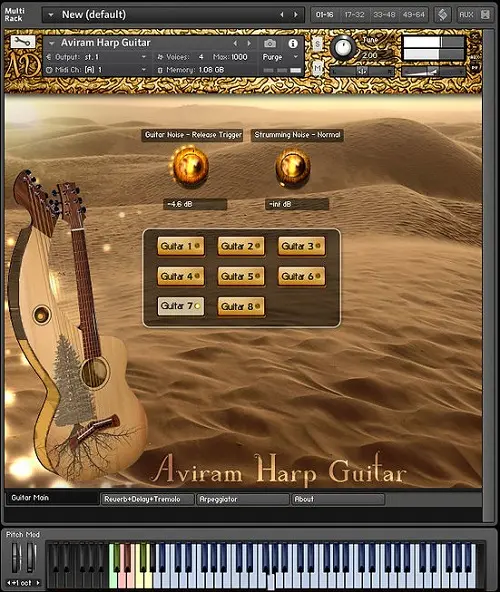Toggle the AUX panel button
Screen dimensions: 500x592
466,15
